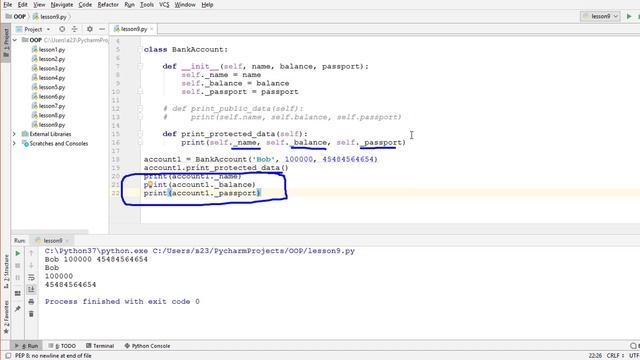Open Project panel settings gear
This screenshot has width=640, height=360.
coord(90,29)
